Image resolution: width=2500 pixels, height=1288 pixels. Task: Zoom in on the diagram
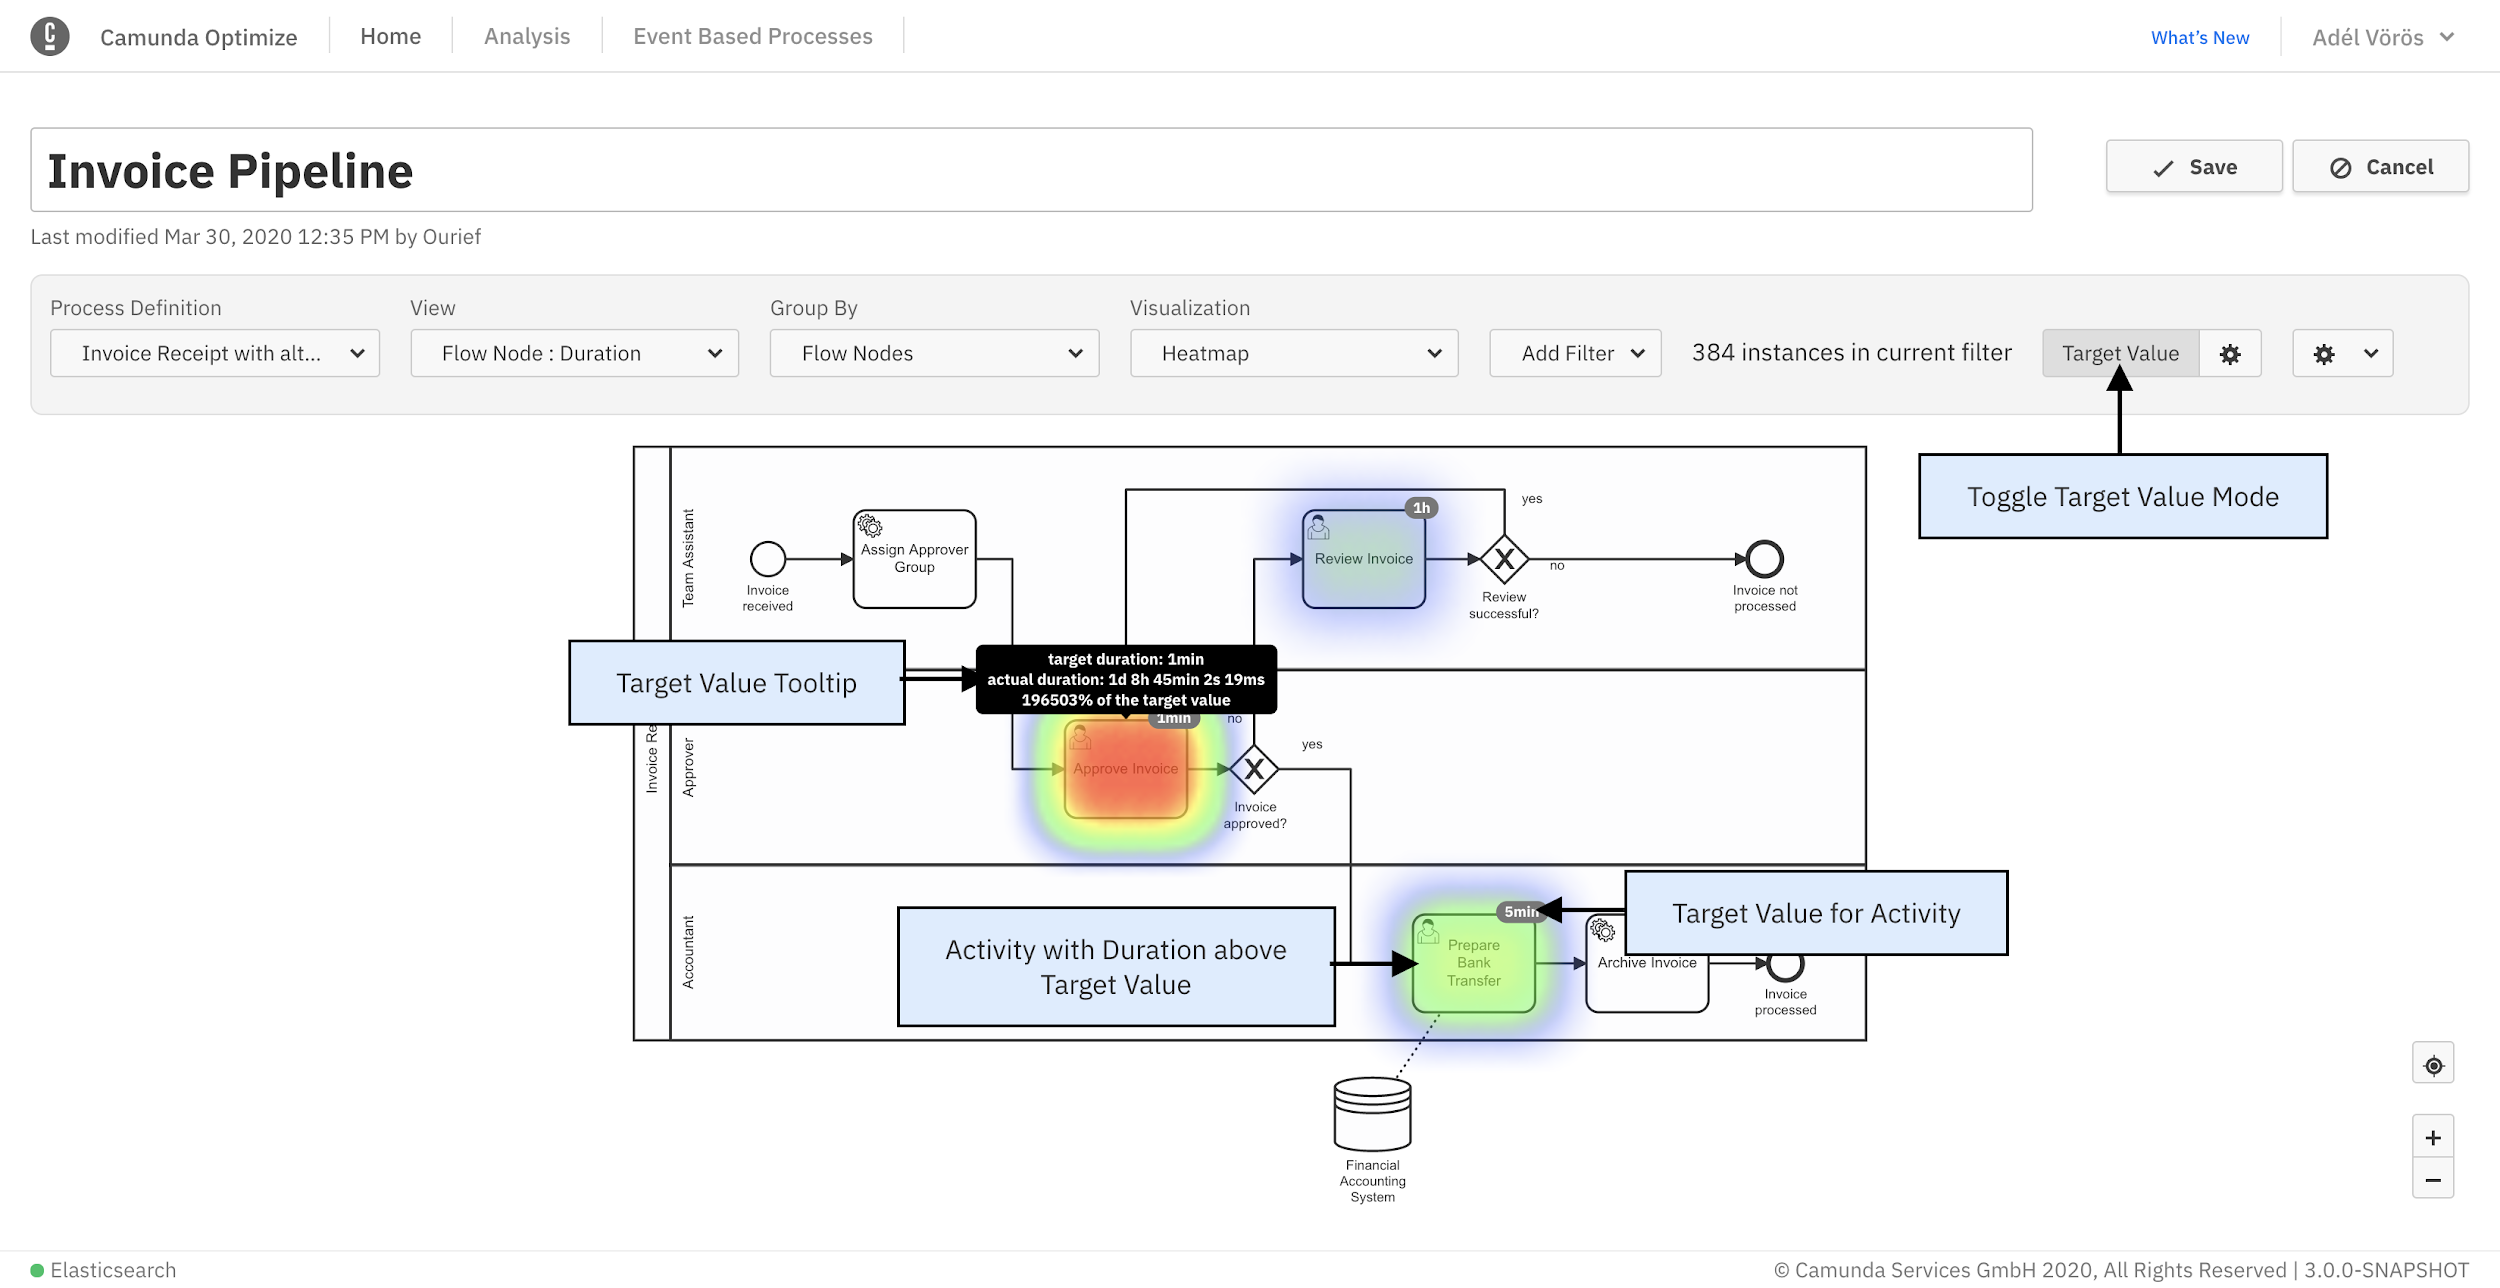coord(2432,1138)
